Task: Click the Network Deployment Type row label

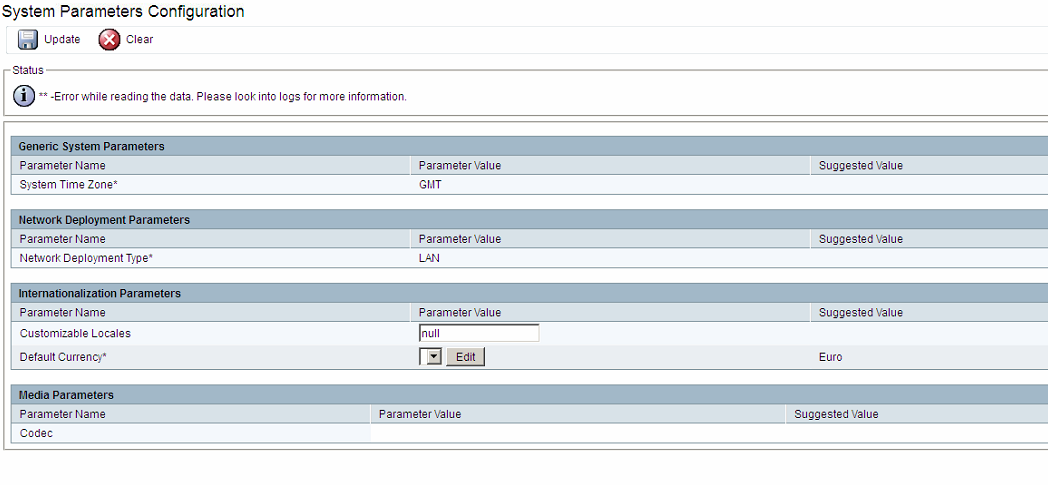Action: tap(86, 259)
